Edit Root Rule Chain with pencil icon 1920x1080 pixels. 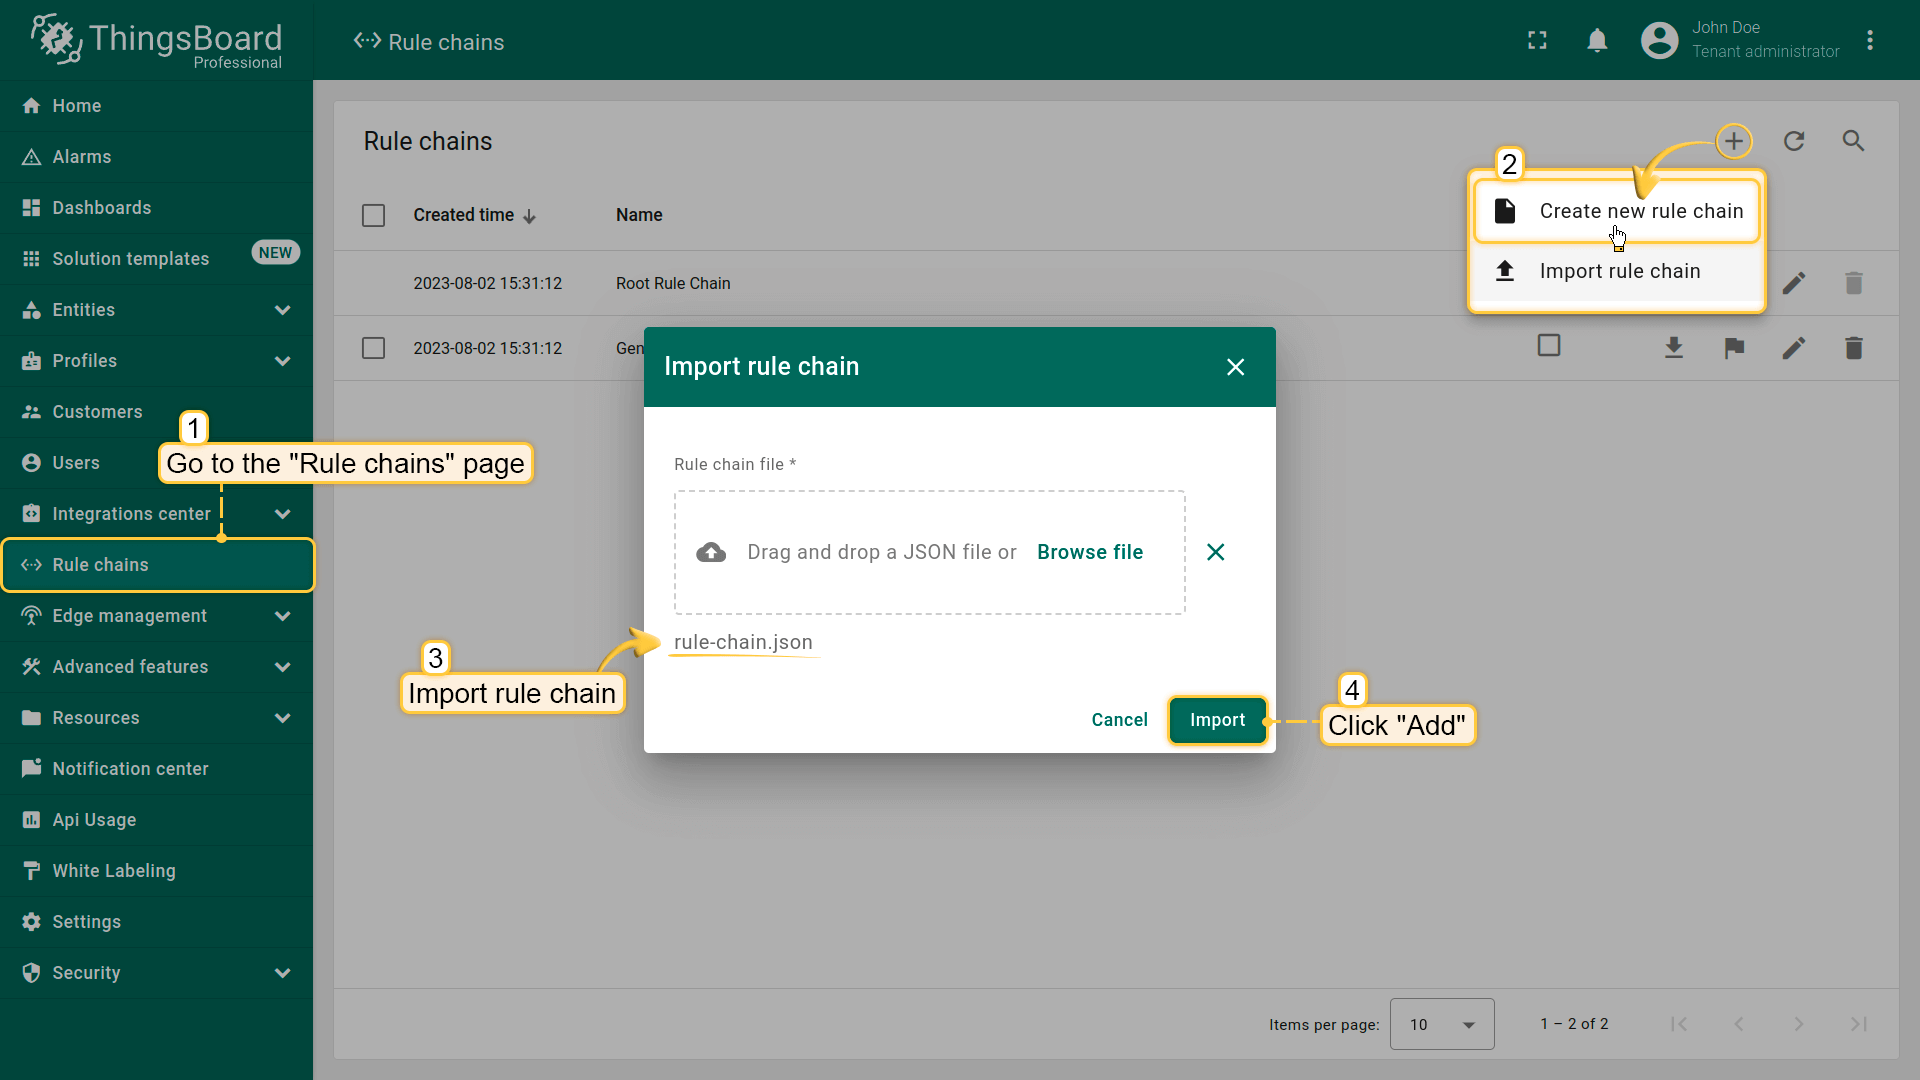1794,283
